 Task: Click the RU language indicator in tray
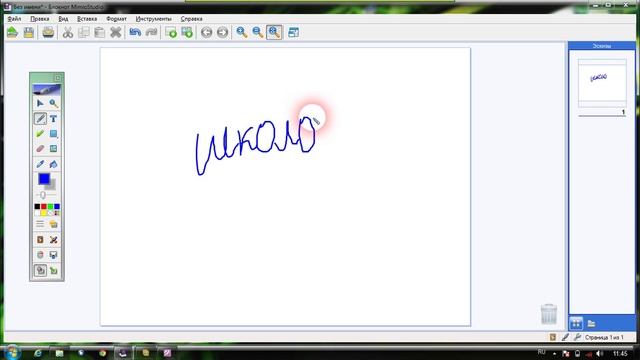(x=542, y=352)
